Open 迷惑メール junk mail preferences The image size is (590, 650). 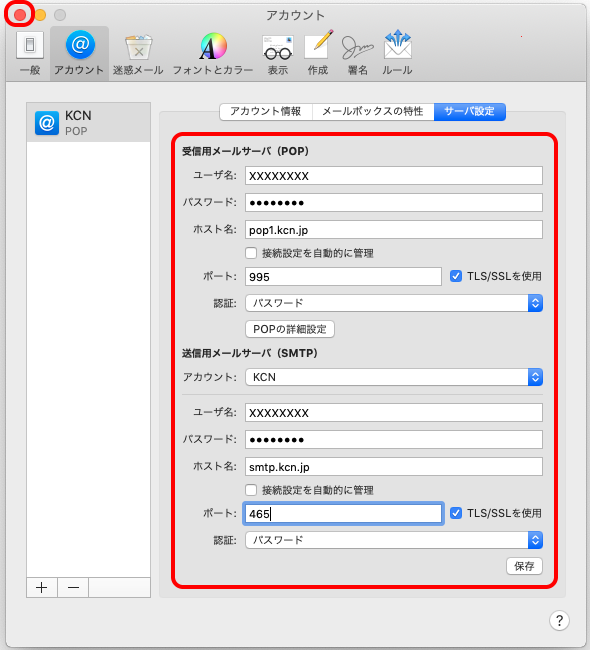(x=138, y=53)
